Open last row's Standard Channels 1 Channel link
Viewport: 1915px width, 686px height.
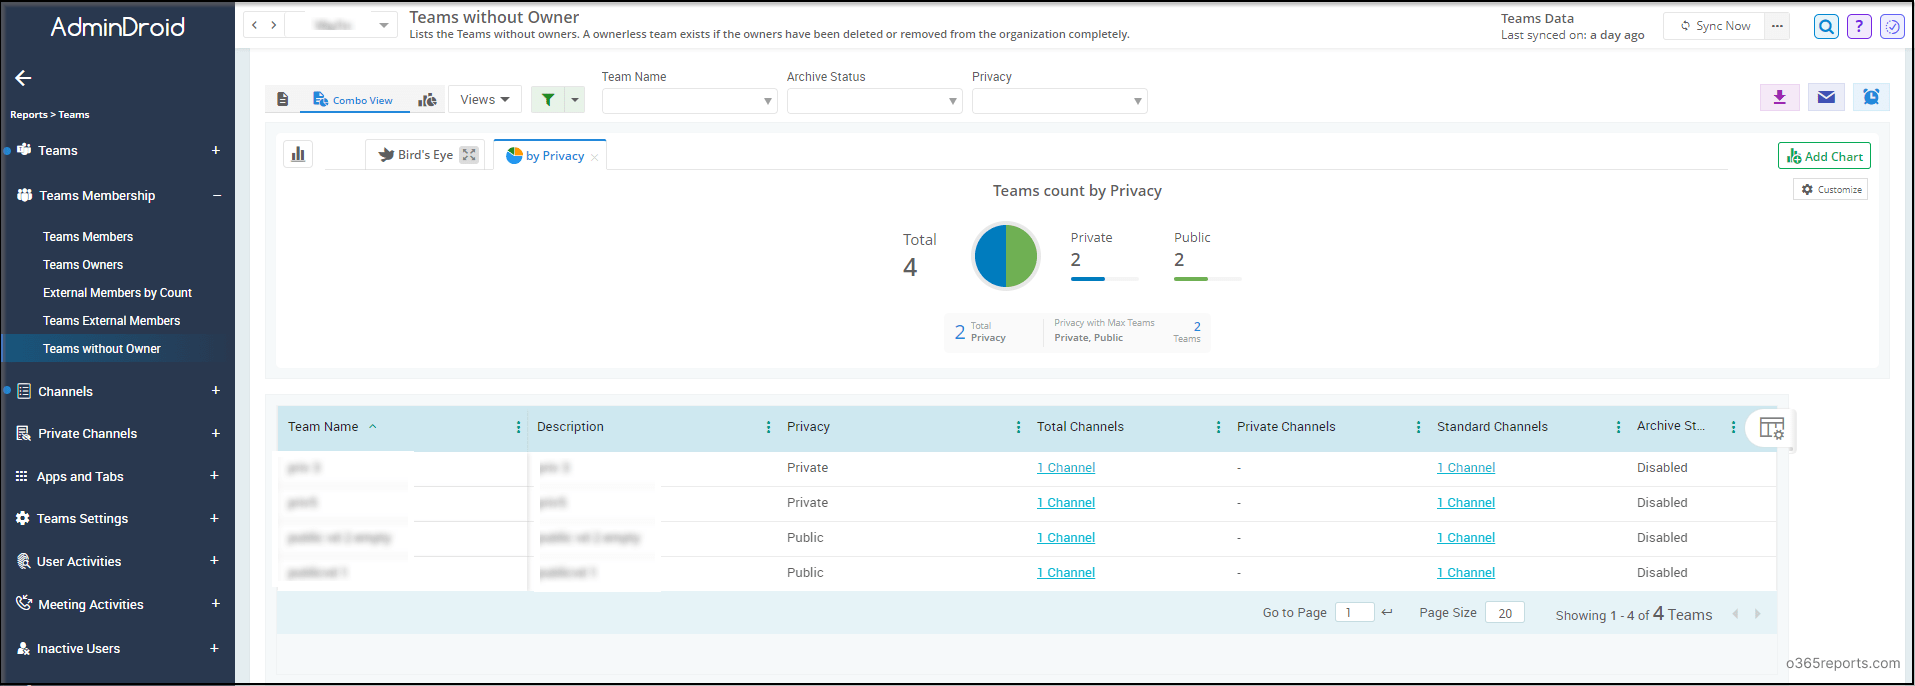pos(1466,573)
